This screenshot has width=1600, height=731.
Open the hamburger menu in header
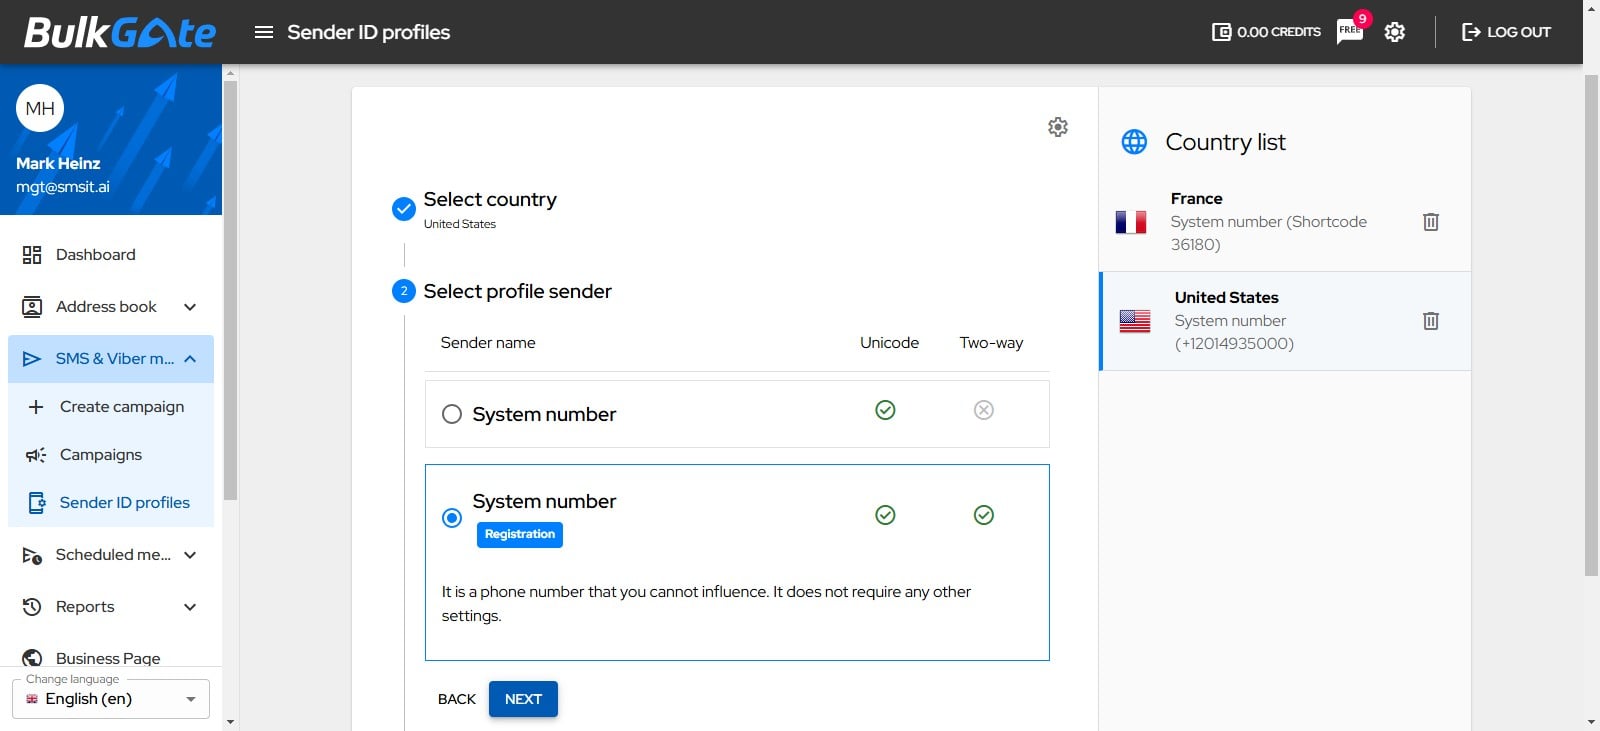pos(264,32)
